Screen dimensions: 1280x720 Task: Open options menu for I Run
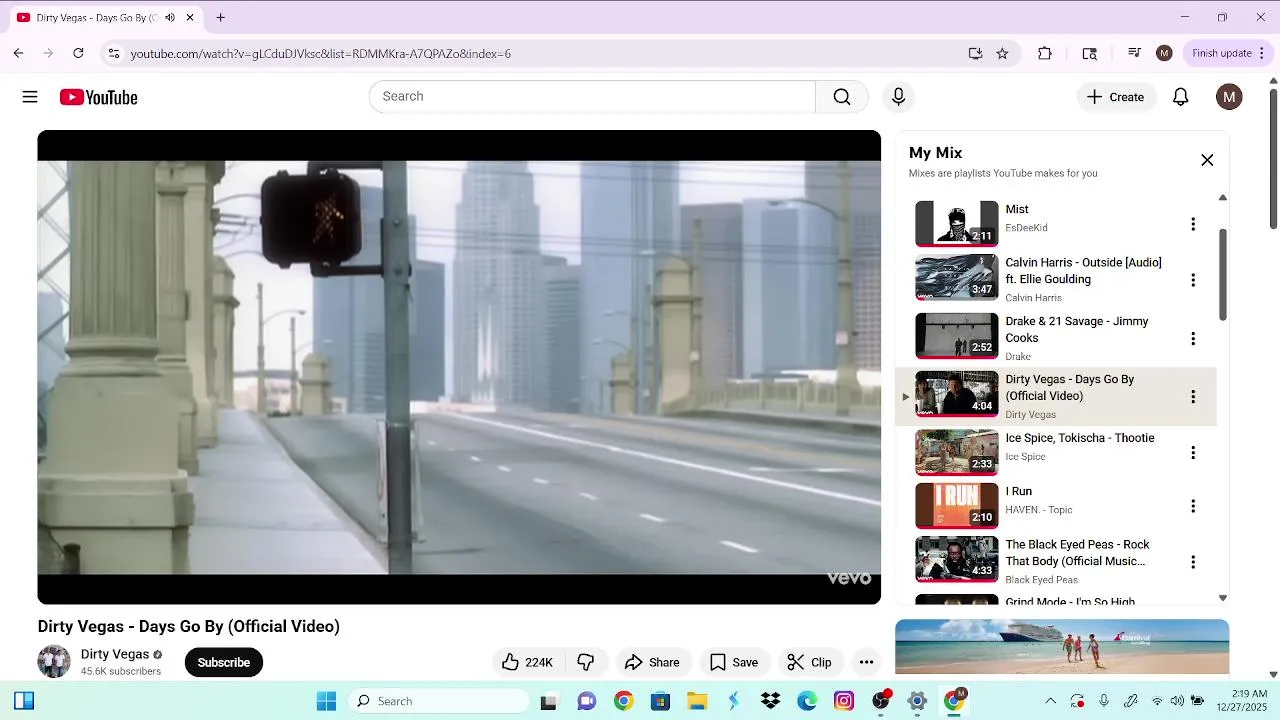point(1192,506)
